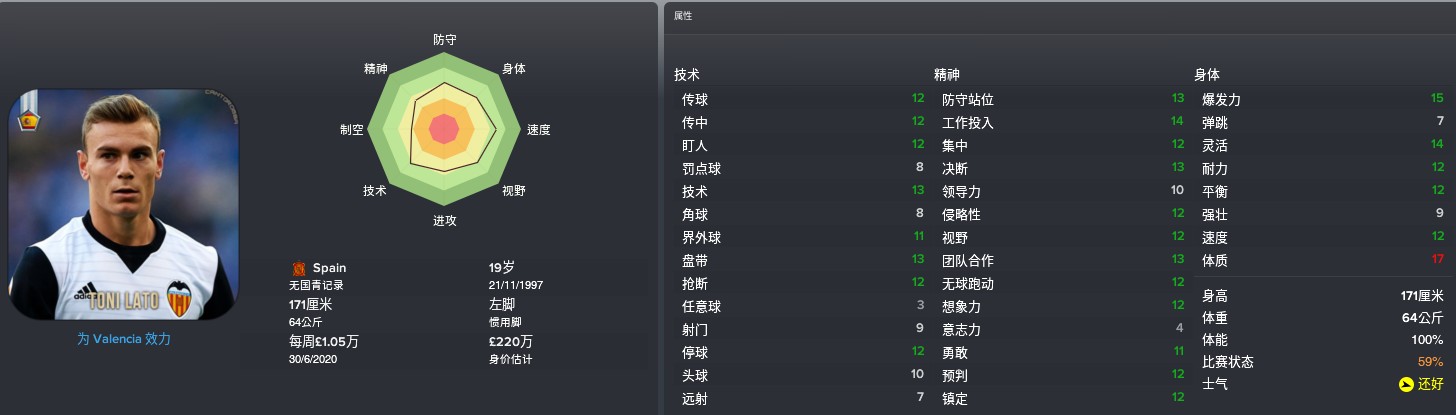This screenshot has height=415, width=1456.
Task: Open the 为 Valencia 效力 club link
Action: (124, 339)
